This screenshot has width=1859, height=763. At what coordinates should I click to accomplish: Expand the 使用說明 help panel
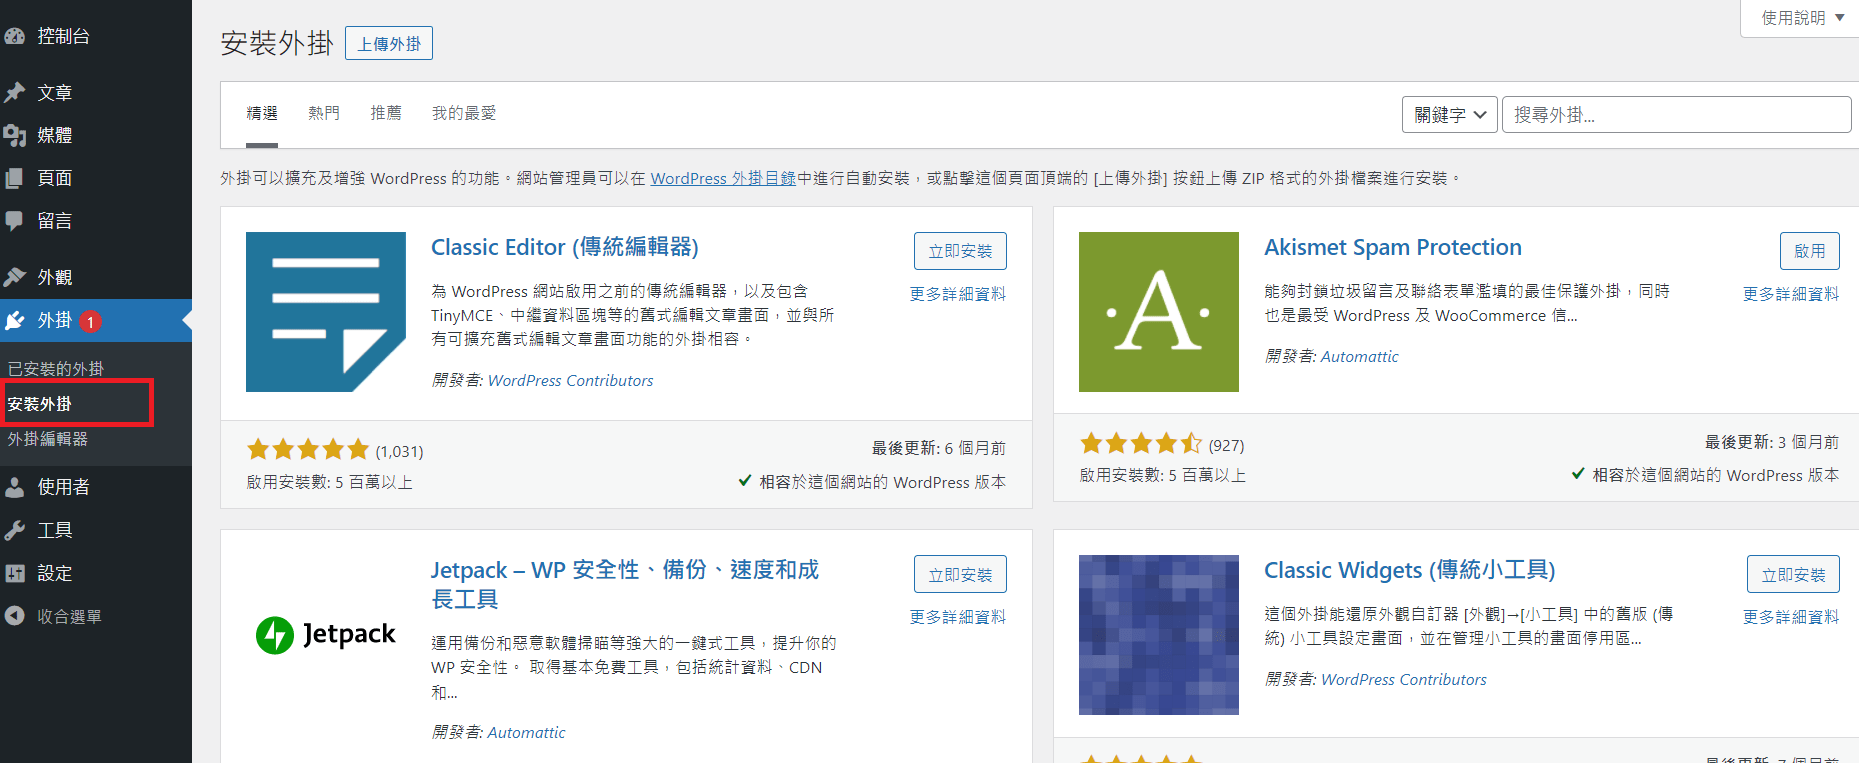point(1803,18)
